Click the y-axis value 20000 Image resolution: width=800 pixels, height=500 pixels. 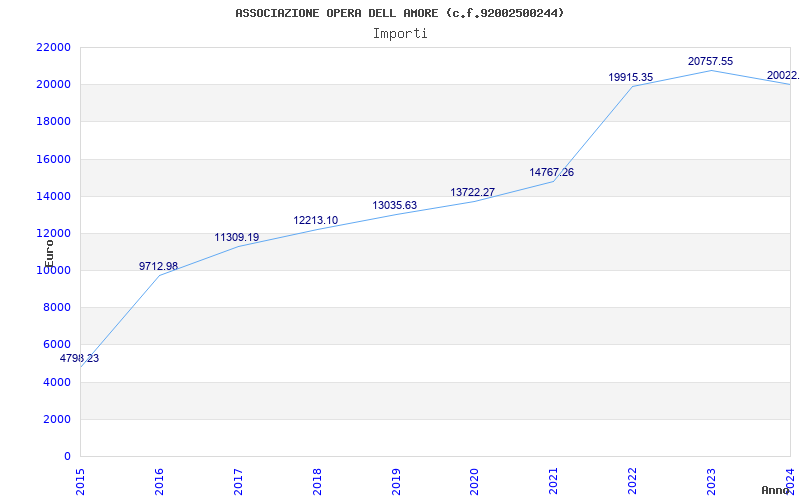pos(53,85)
